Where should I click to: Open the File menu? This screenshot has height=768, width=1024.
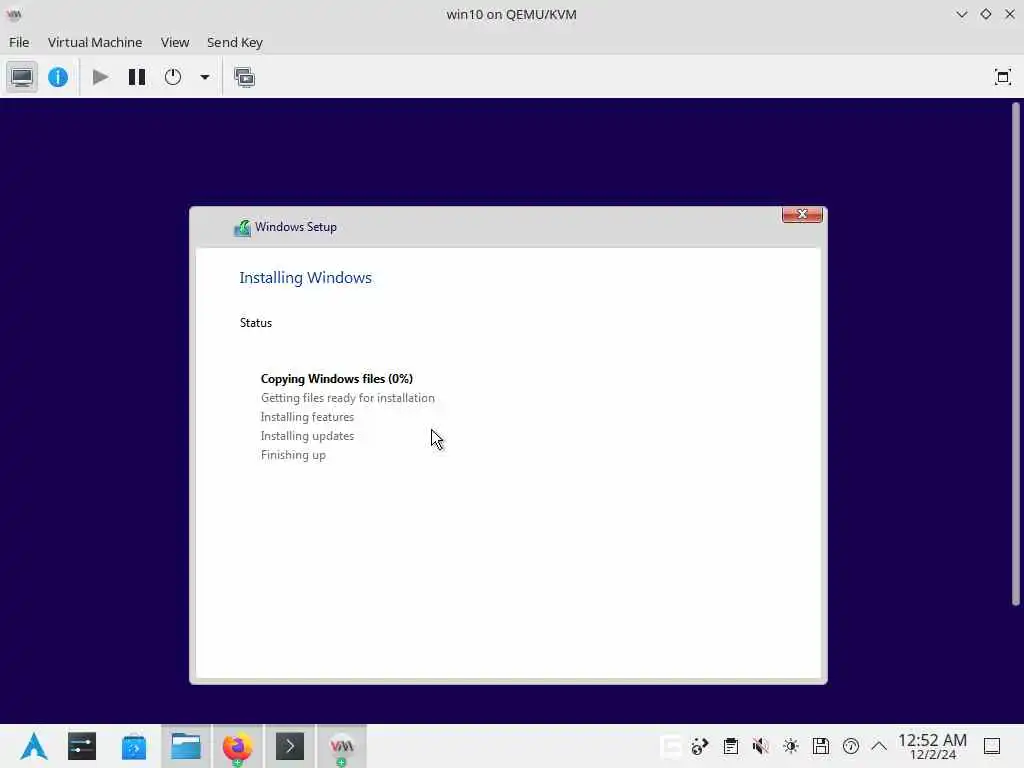coord(19,42)
